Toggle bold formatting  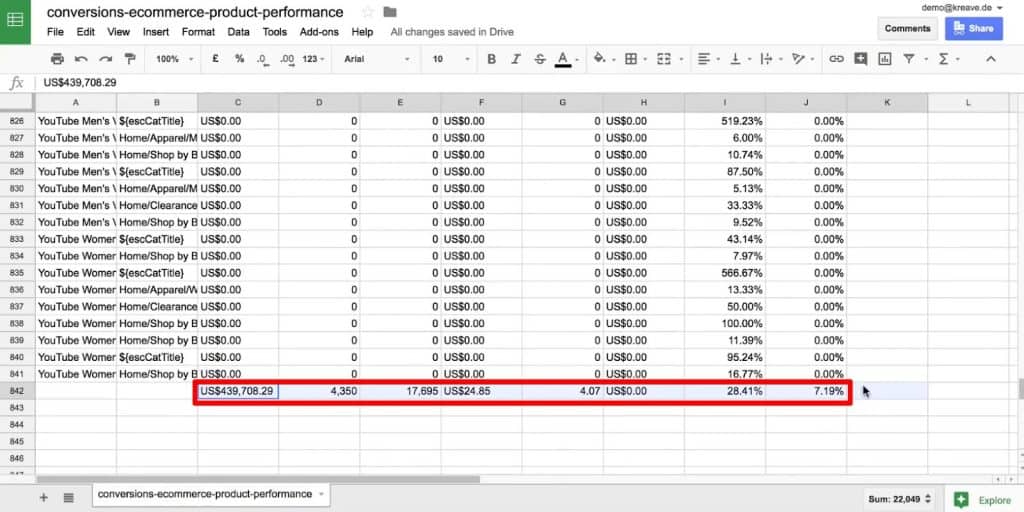pyautogui.click(x=492, y=59)
